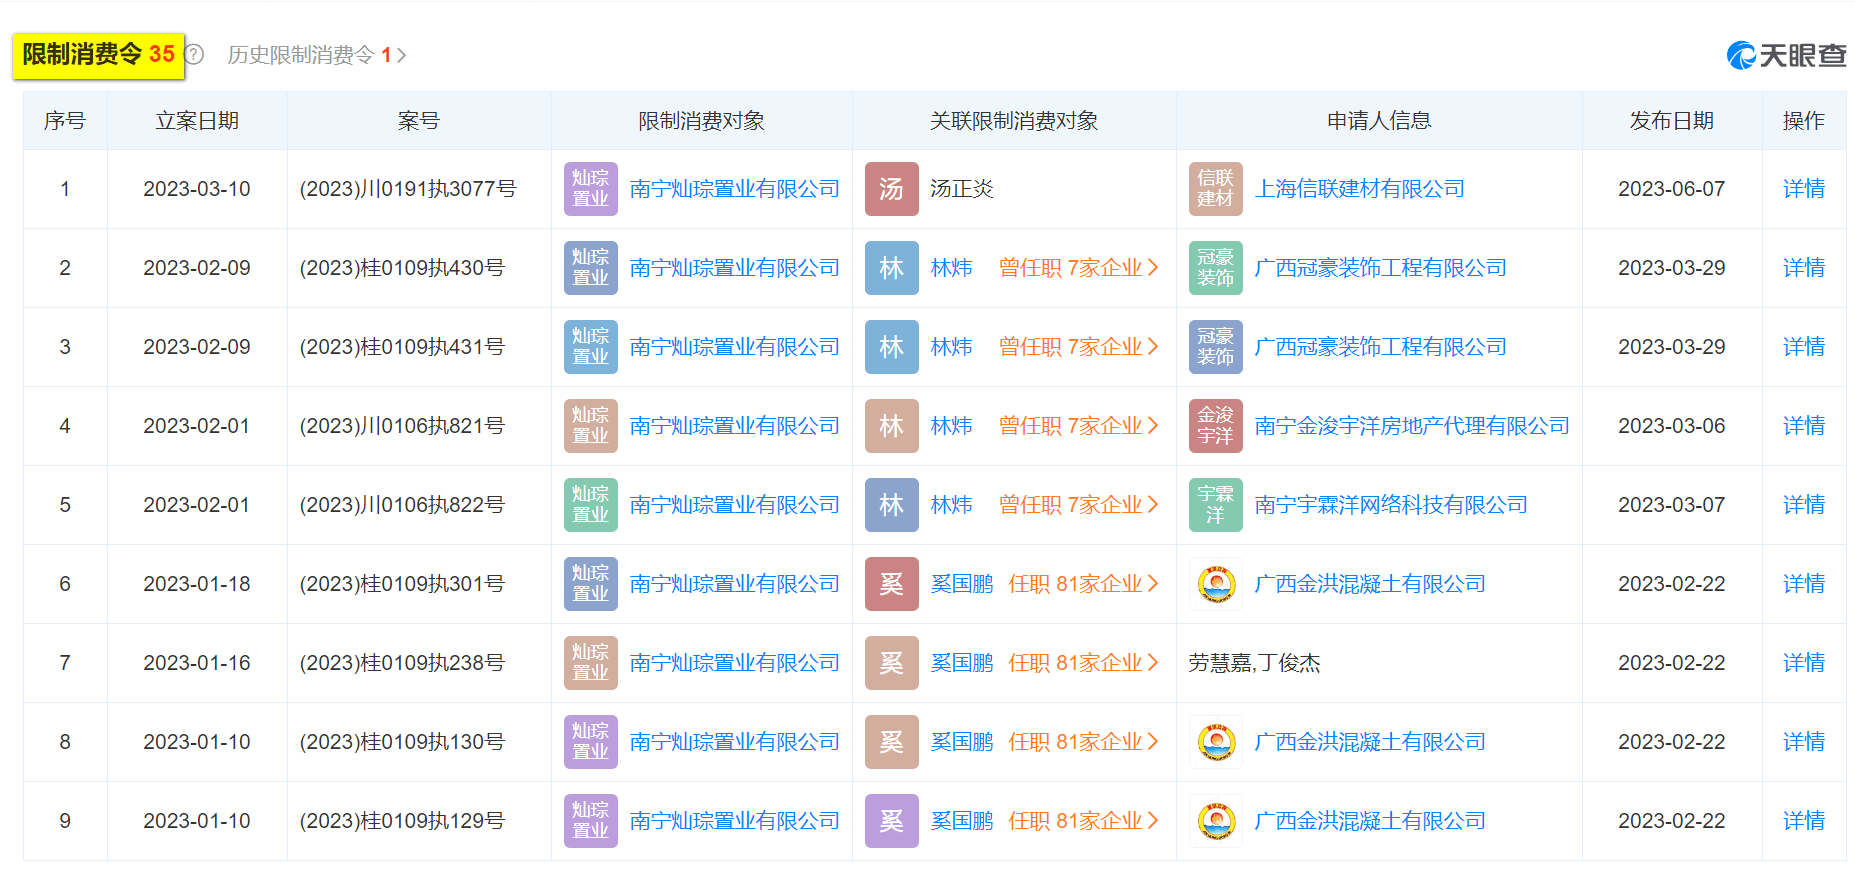Expand 任职 81家企业 in row 8

point(1083,742)
